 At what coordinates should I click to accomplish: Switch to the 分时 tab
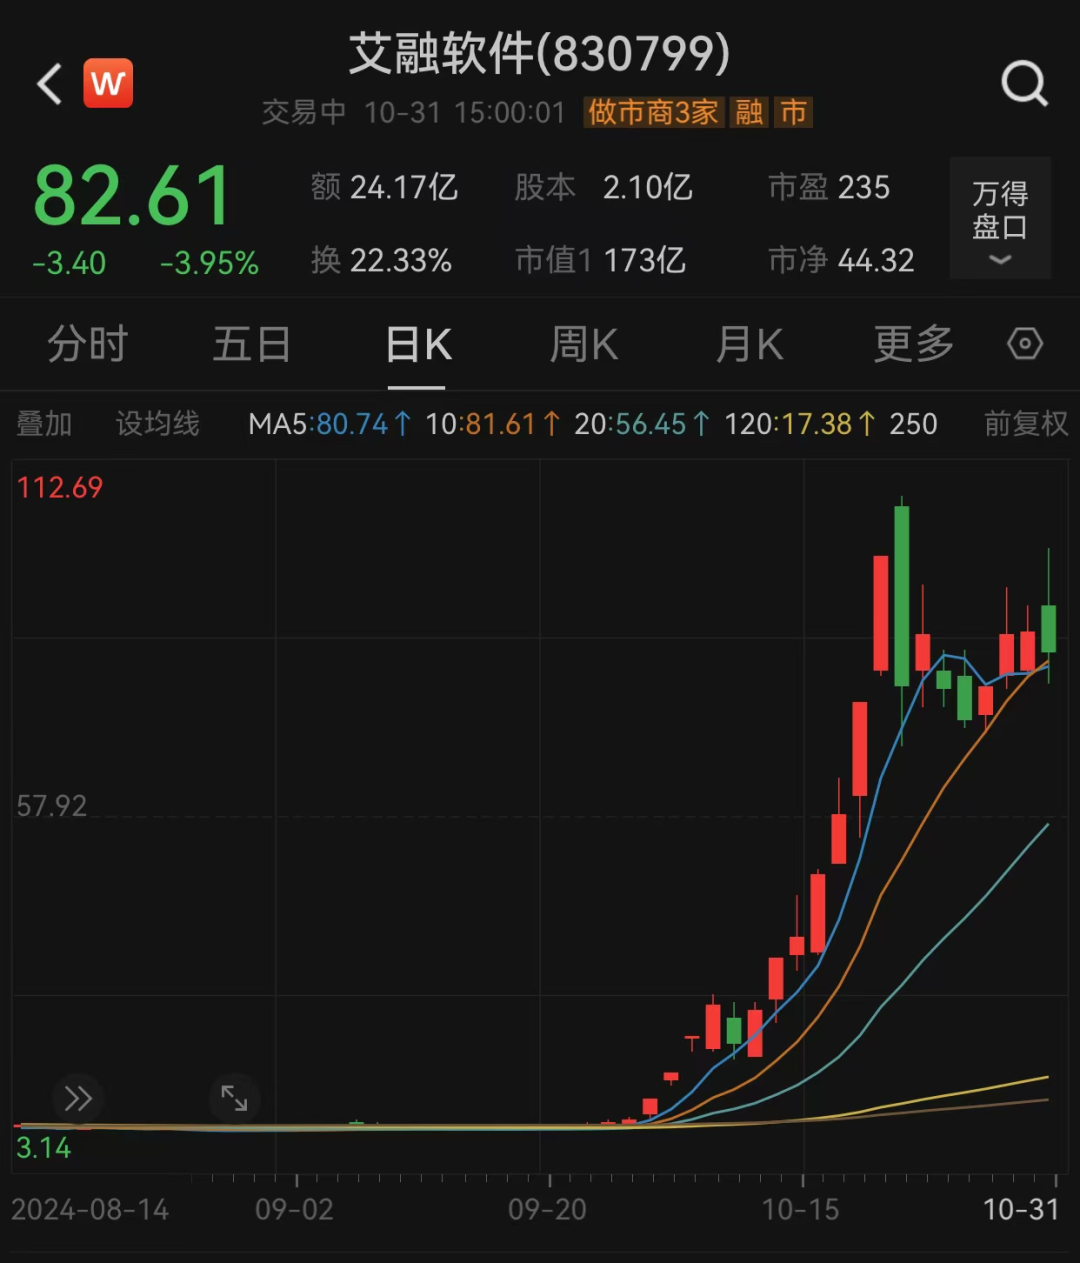click(x=88, y=345)
